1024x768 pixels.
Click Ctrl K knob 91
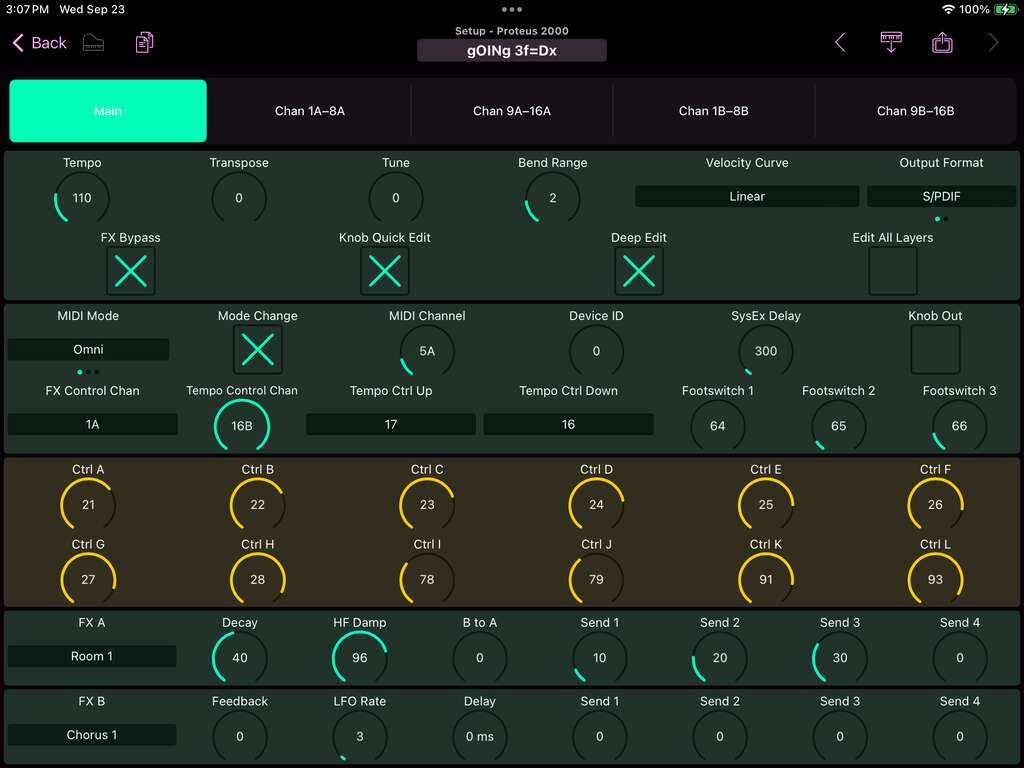tap(765, 579)
